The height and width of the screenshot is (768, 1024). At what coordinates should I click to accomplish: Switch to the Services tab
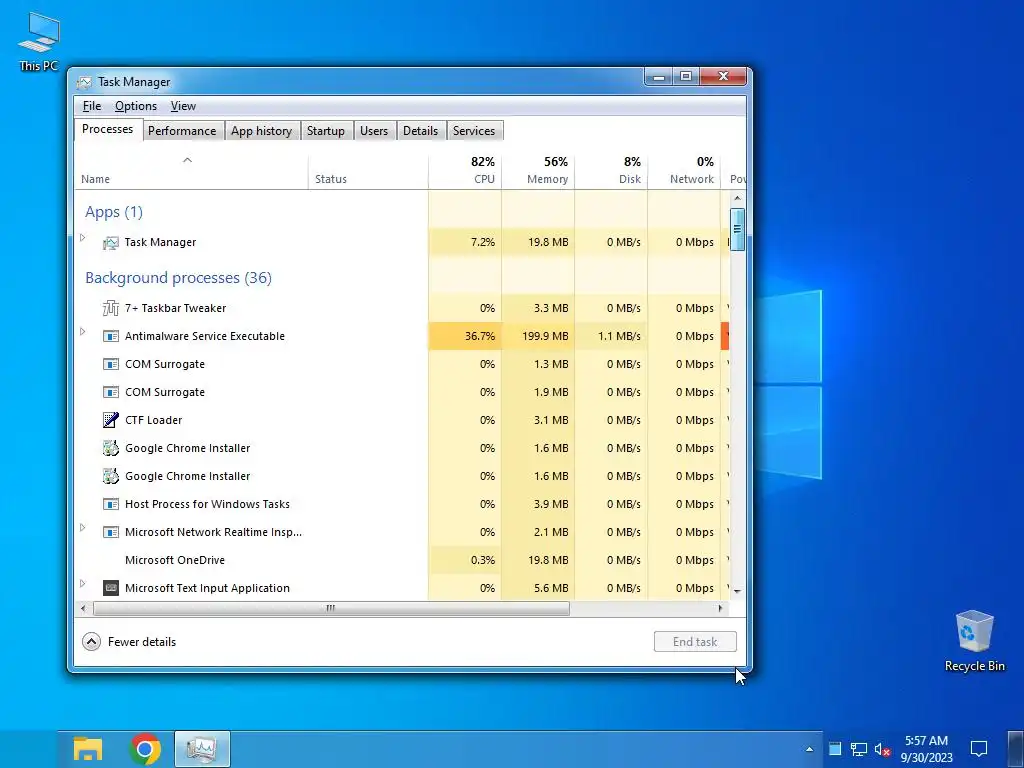(x=473, y=131)
